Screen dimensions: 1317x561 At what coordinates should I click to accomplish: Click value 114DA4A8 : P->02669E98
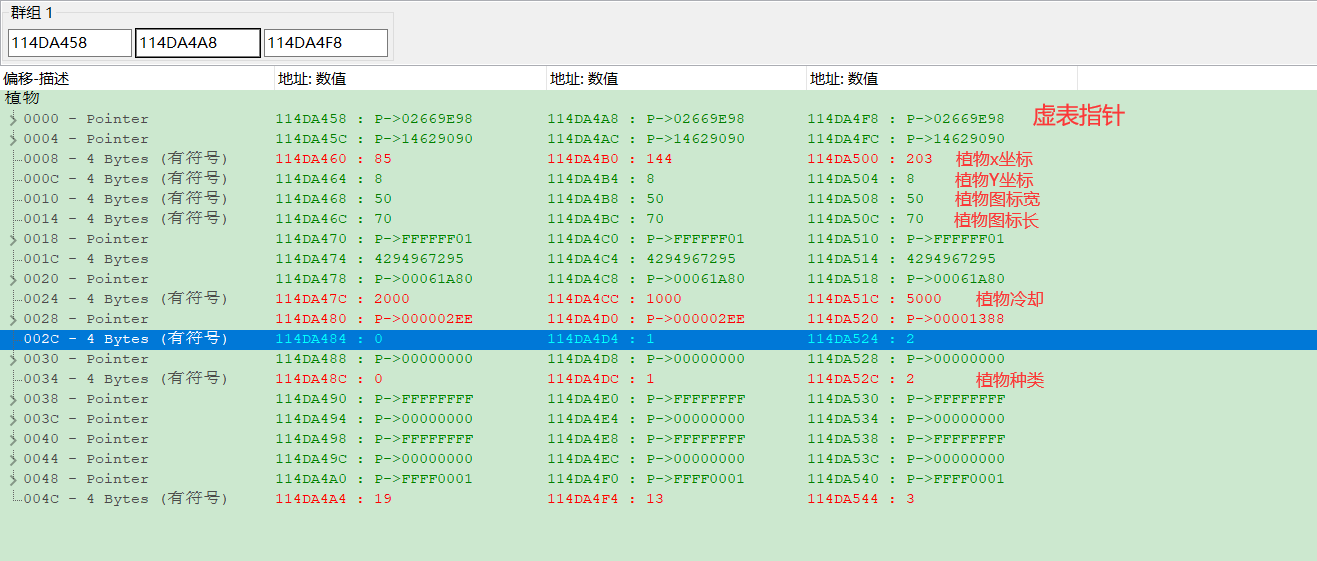pyautogui.click(x=645, y=119)
